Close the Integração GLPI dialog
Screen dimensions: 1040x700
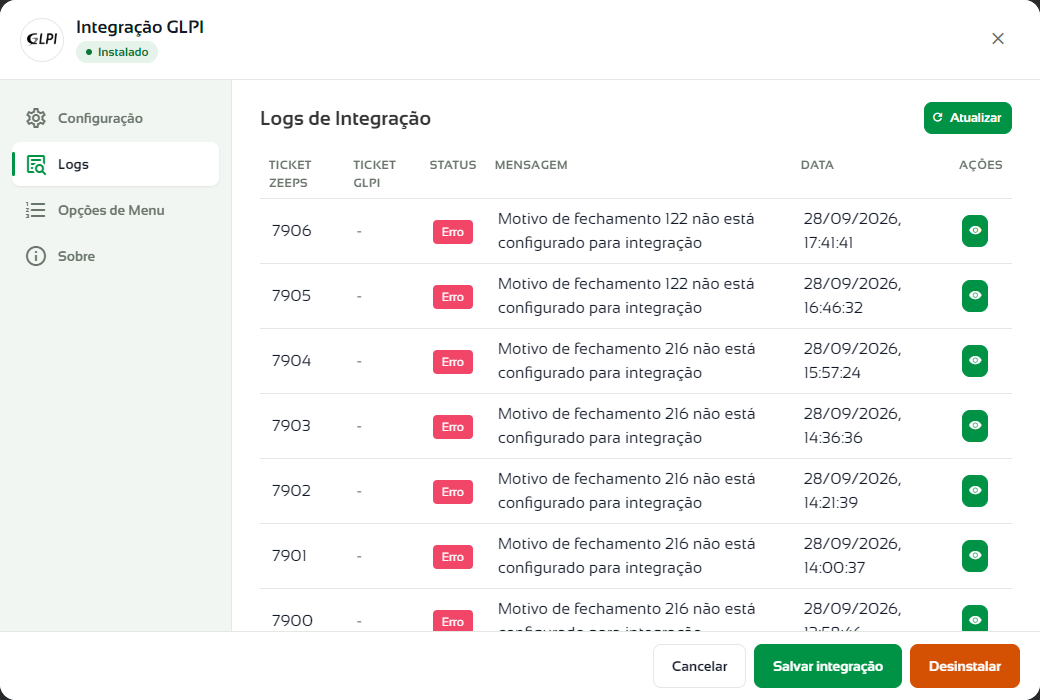998,39
